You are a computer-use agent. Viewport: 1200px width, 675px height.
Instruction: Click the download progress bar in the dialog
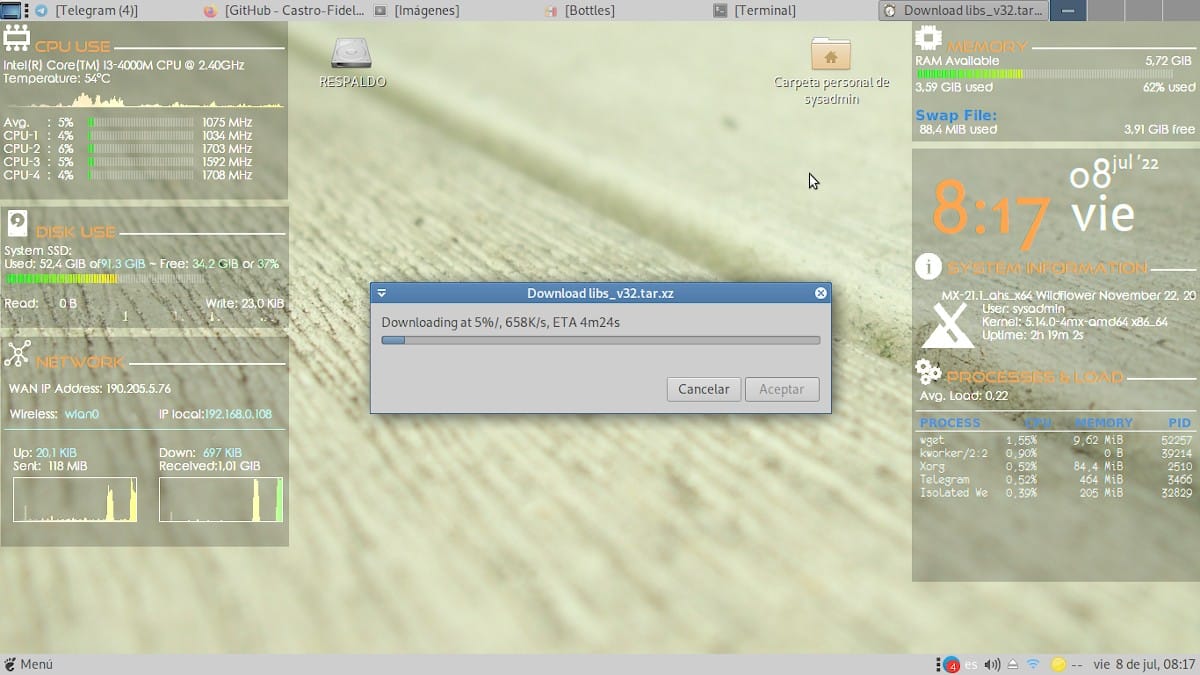[x=601, y=340]
